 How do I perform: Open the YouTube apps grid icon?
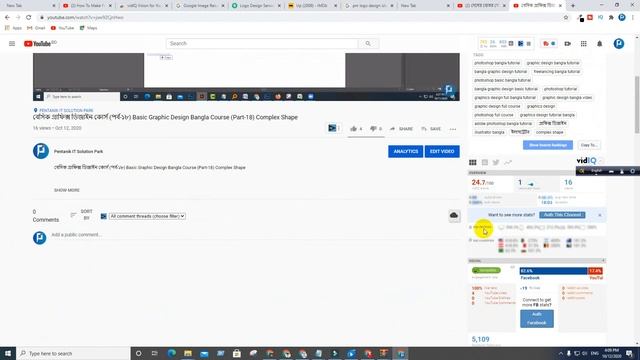(584, 44)
